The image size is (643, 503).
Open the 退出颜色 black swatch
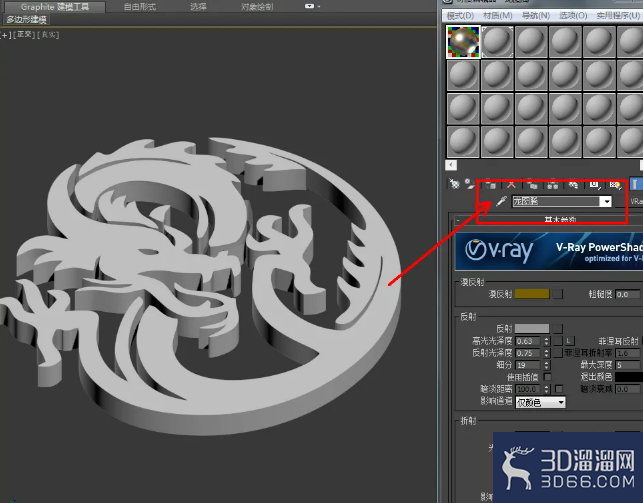point(629,376)
